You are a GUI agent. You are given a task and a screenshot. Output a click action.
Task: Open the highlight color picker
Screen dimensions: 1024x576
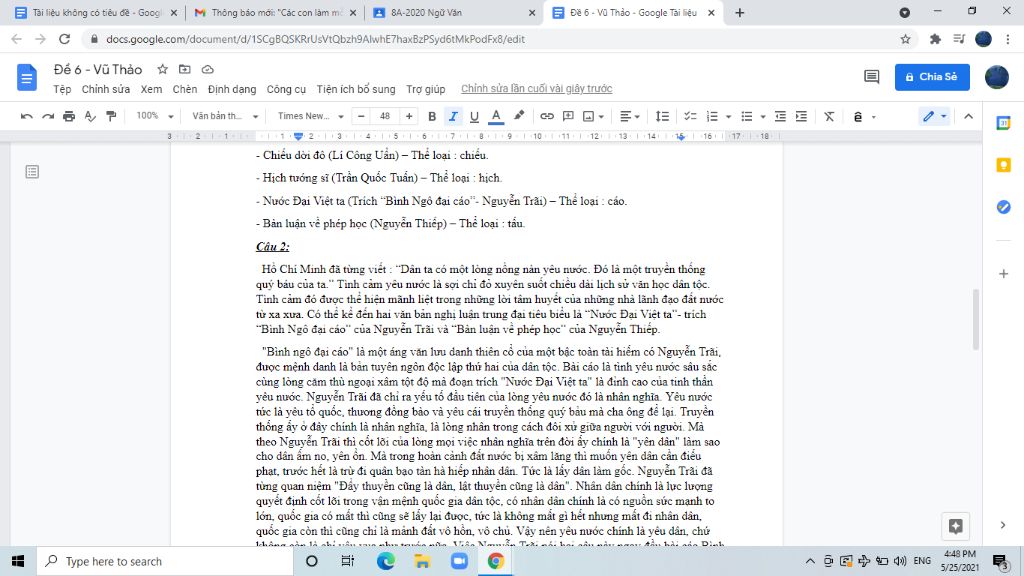pyautogui.click(x=519, y=116)
